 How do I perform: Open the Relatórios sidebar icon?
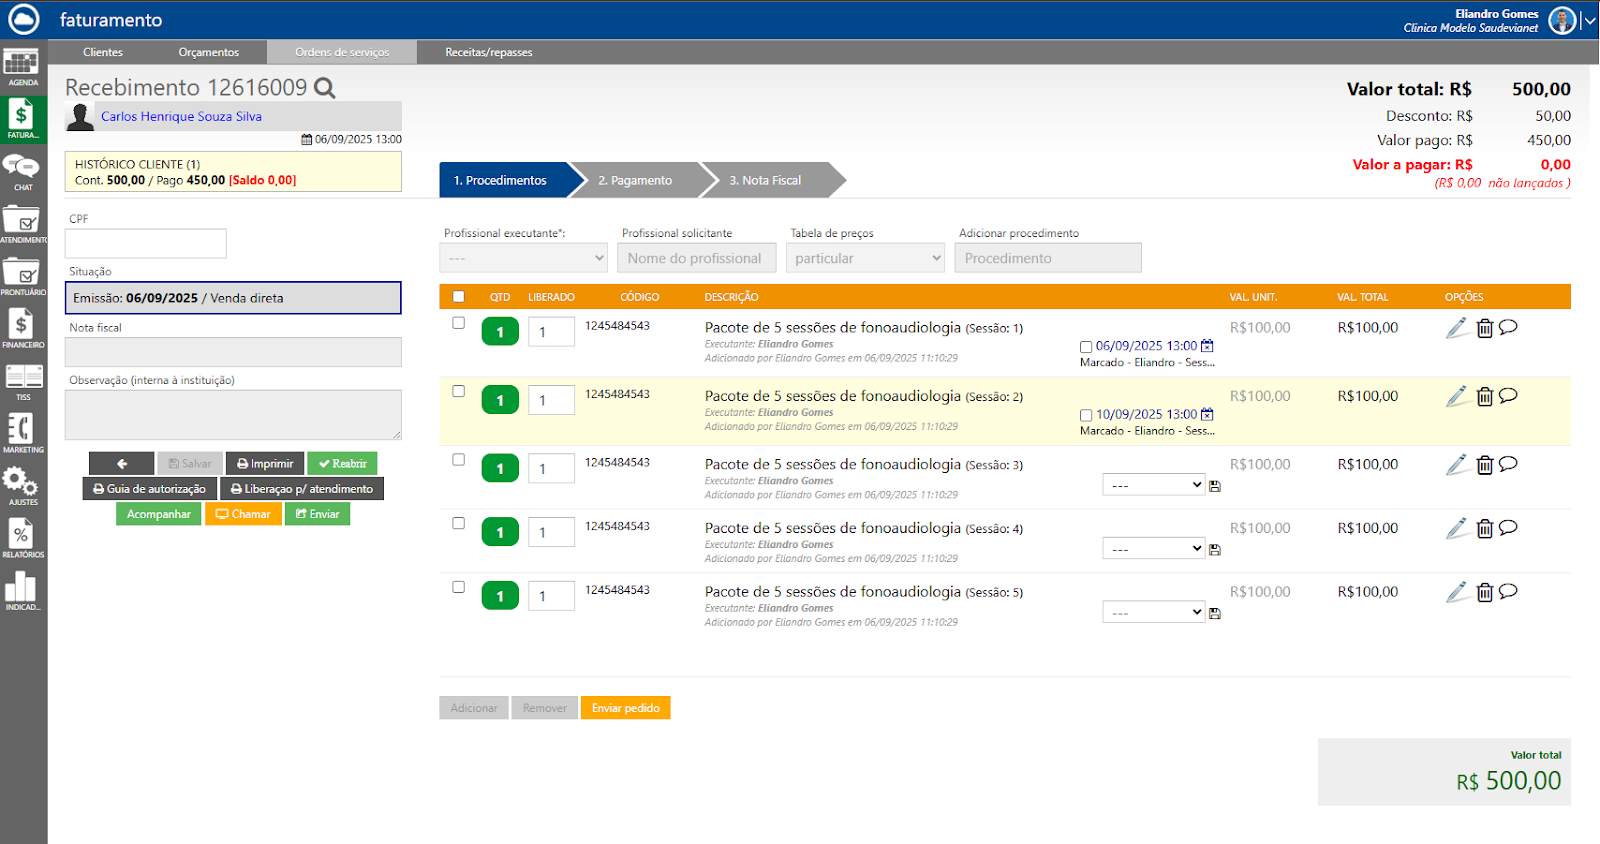[22, 539]
